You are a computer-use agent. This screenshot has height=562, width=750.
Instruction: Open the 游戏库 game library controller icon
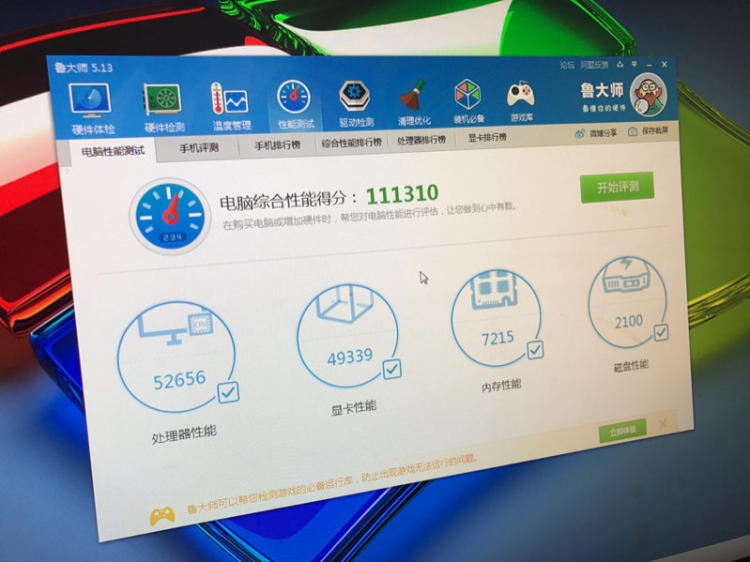[x=520, y=94]
